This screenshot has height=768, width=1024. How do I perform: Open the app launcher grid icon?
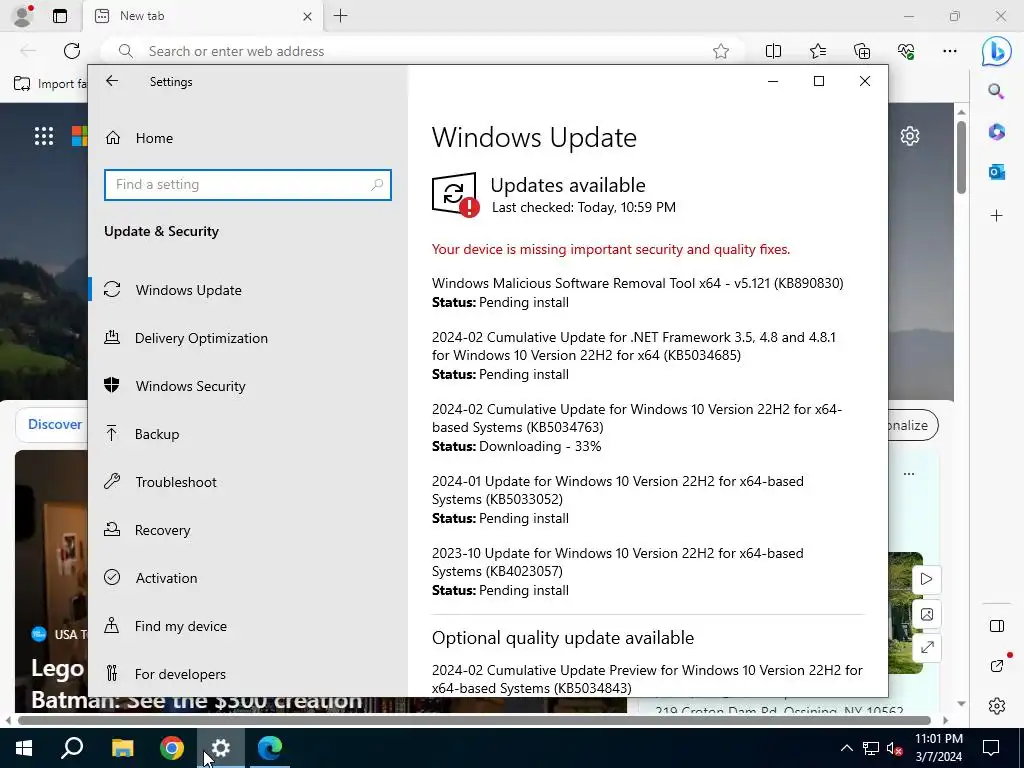(x=44, y=136)
